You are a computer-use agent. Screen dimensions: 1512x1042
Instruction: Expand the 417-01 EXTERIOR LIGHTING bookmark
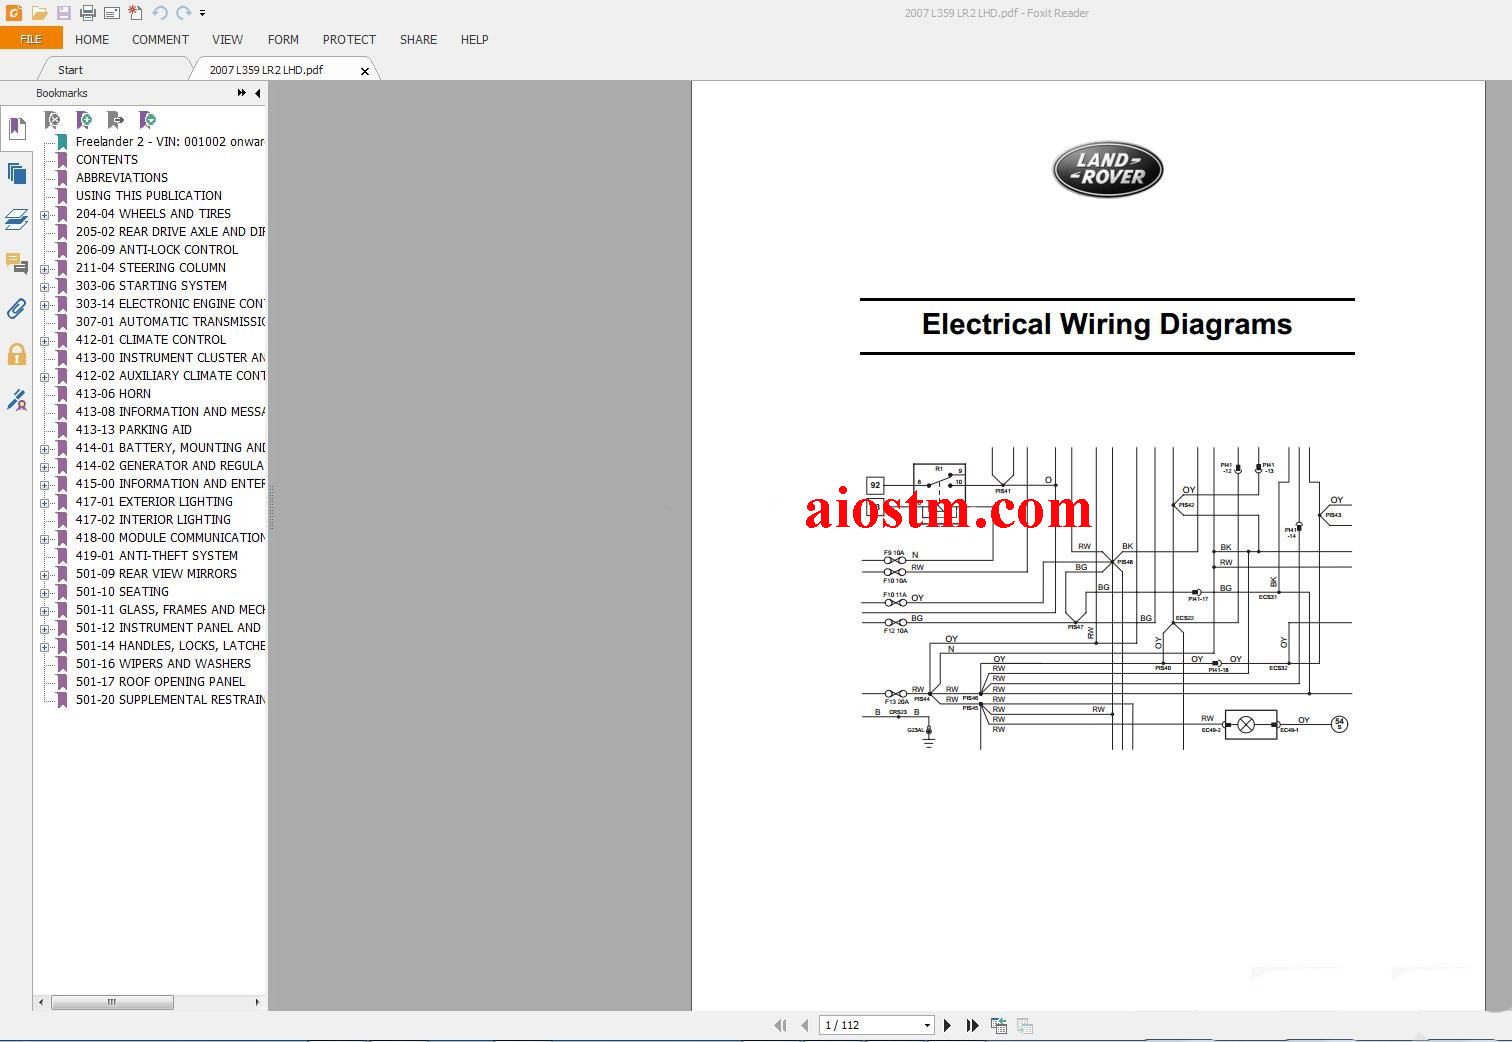[47, 502]
